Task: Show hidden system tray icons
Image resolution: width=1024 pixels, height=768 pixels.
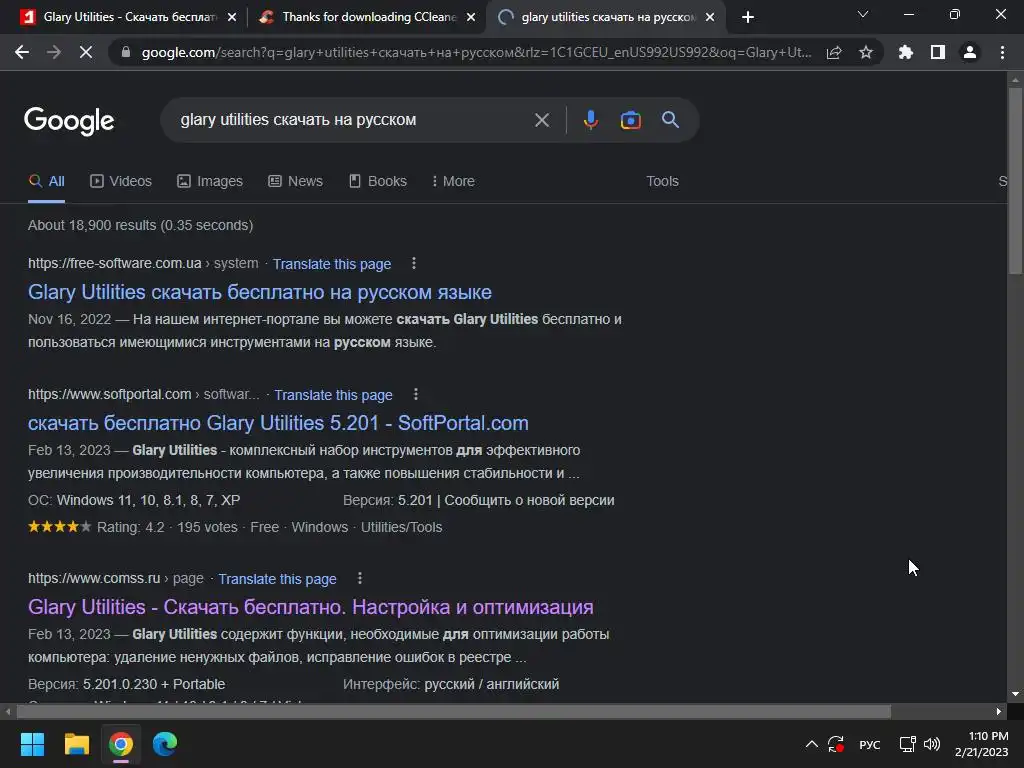Action: point(811,744)
